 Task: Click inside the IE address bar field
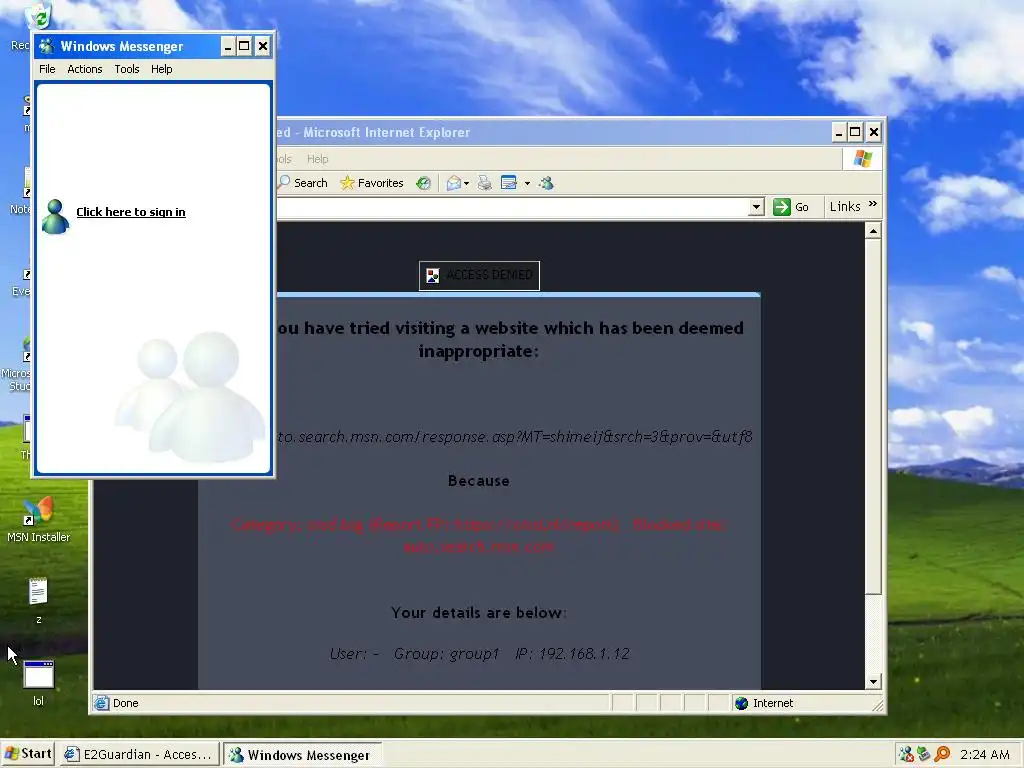(513, 207)
